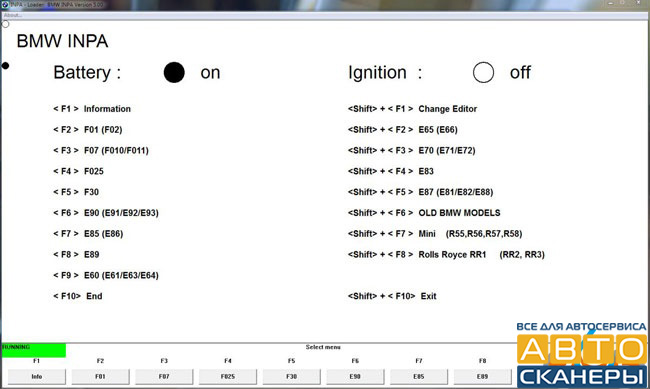
Task: Click the F025 bottom button
Action: click(228, 377)
